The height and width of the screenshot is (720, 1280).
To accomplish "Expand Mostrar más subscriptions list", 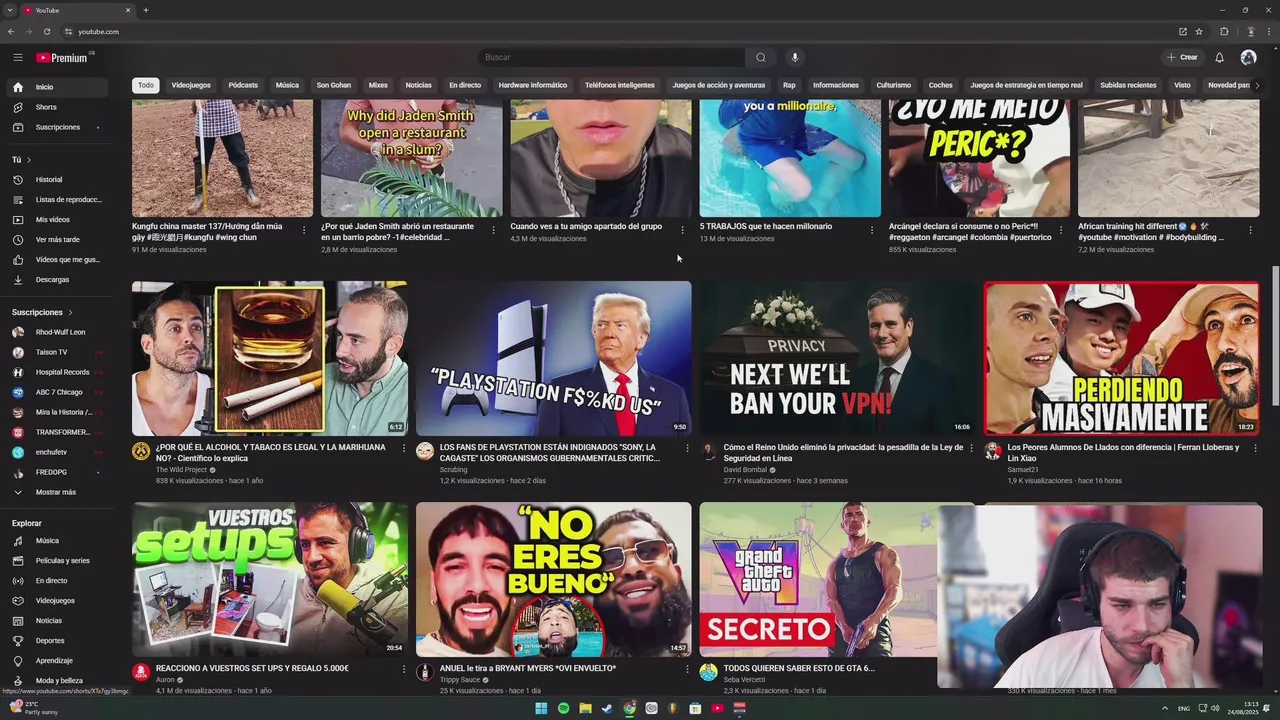I will pos(56,492).
